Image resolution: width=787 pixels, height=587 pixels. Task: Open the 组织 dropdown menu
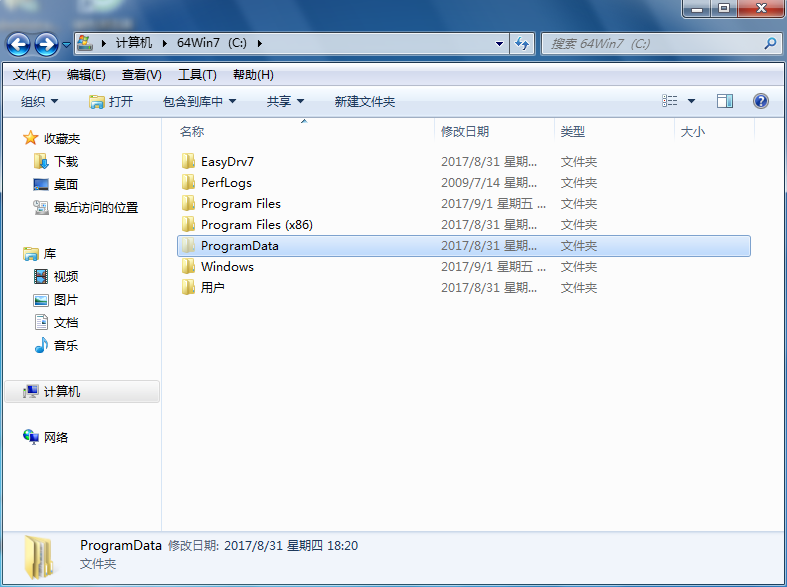tap(40, 101)
